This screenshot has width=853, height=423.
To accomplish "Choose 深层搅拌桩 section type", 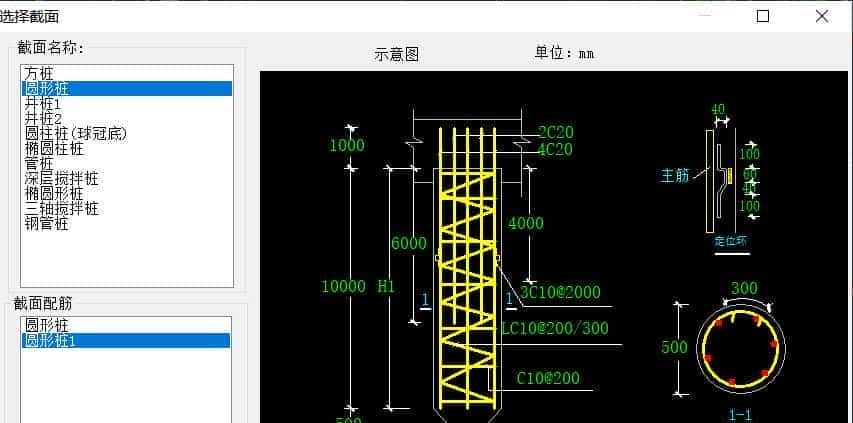I will tap(61, 178).
